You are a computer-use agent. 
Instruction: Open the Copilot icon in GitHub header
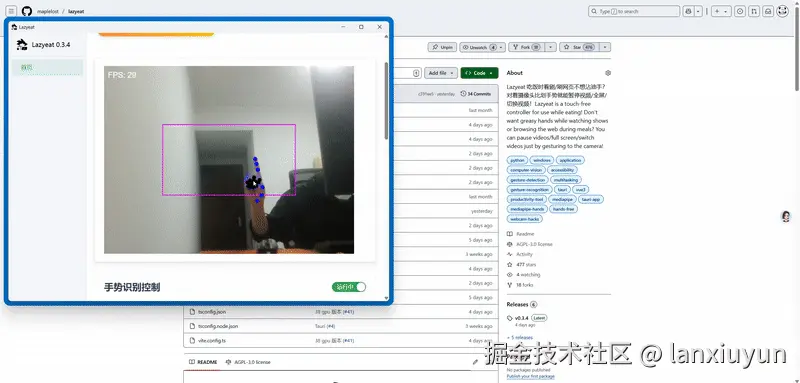689,11
